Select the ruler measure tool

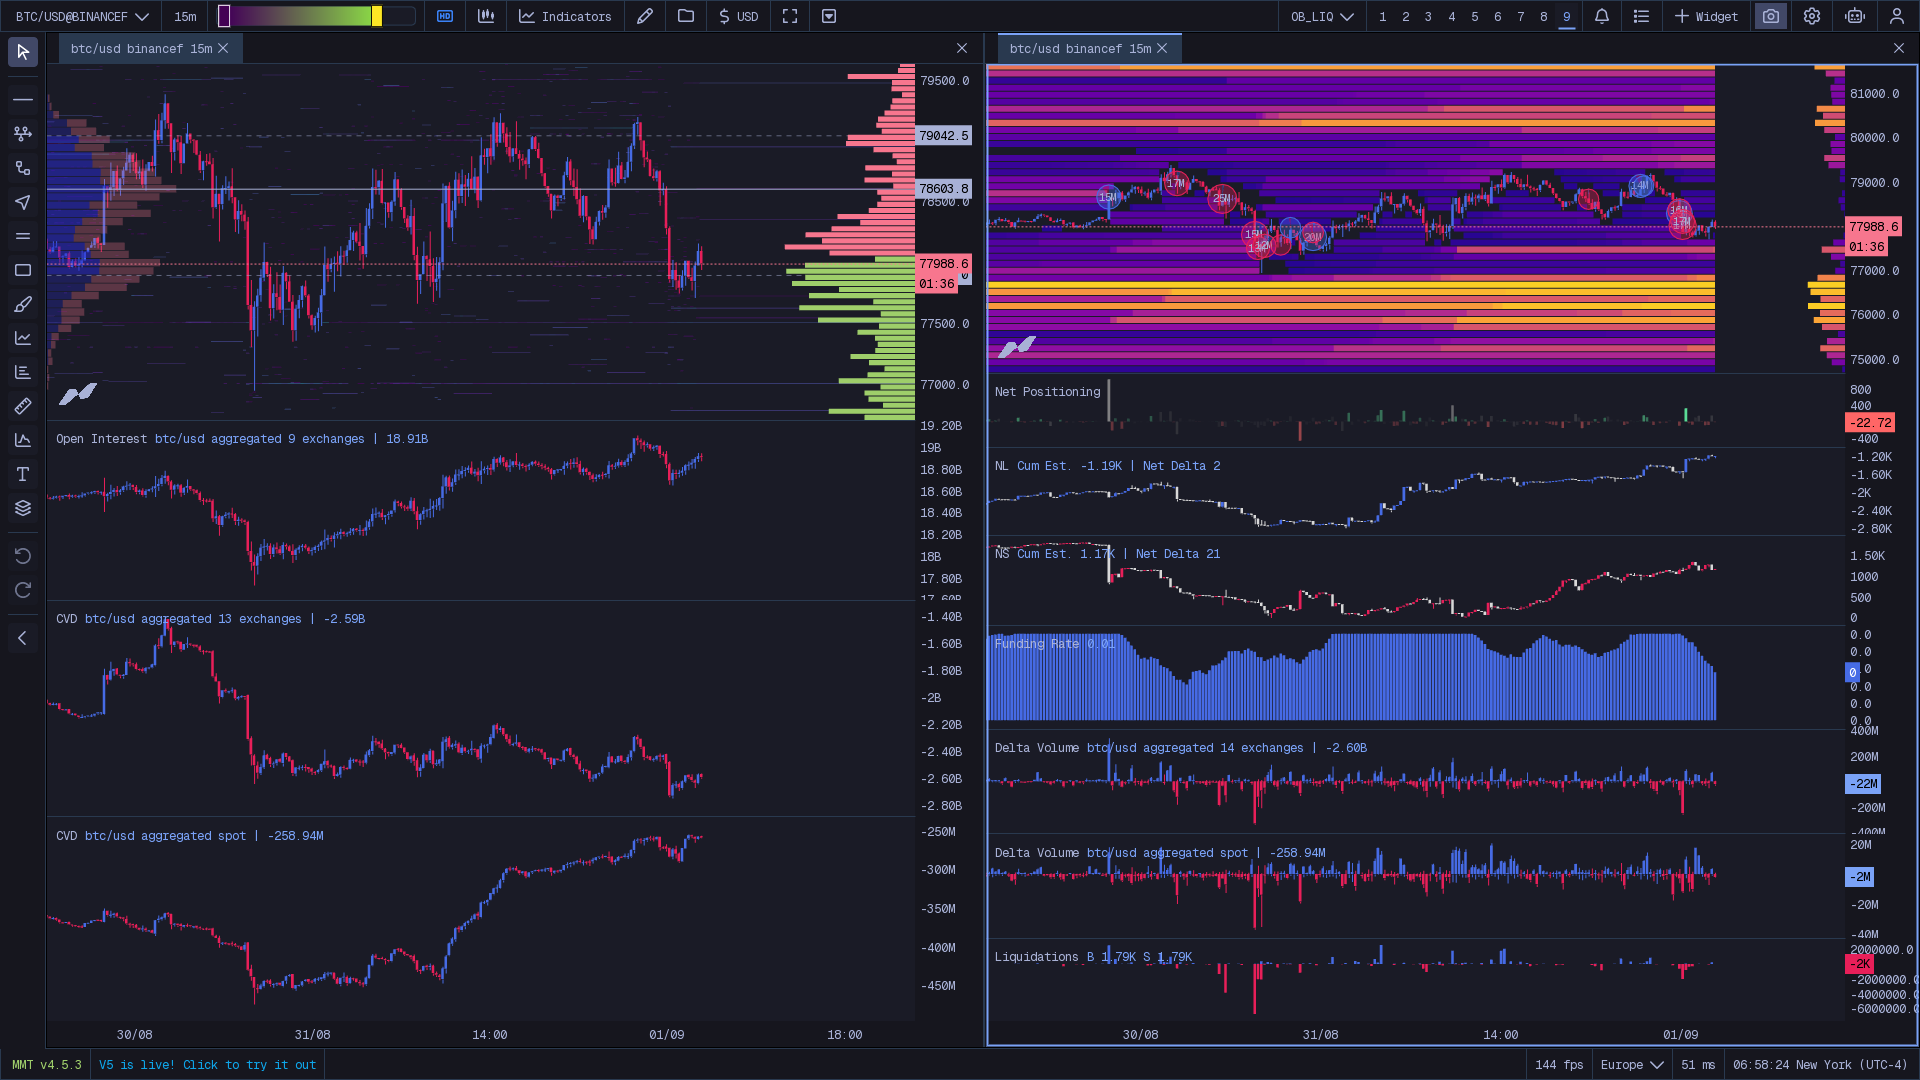23,406
